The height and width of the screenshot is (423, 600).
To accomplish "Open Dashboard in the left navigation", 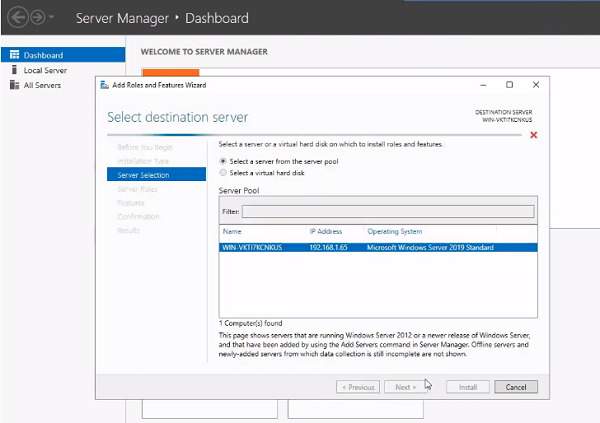I will coord(63,55).
